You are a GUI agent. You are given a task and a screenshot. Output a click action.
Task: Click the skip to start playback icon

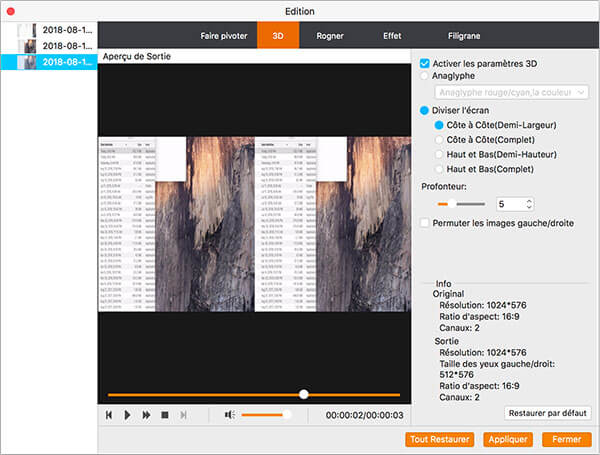tap(109, 414)
